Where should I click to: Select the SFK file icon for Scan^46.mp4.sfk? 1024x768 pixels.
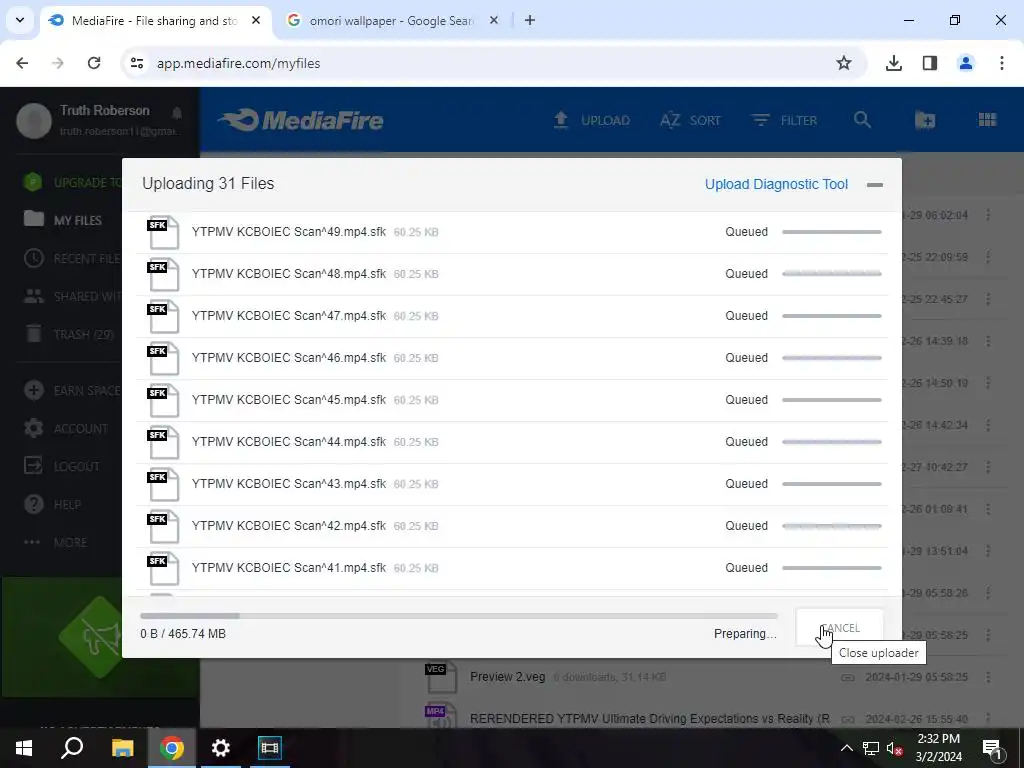click(x=163, y=358)
